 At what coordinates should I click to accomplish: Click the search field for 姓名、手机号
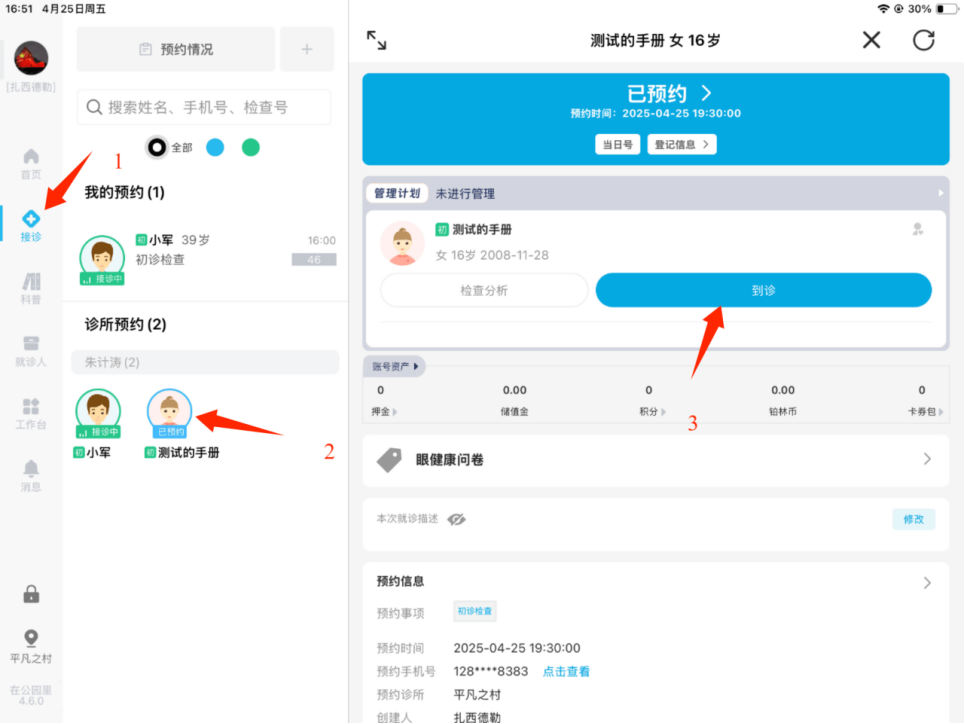tap(204, 107)
